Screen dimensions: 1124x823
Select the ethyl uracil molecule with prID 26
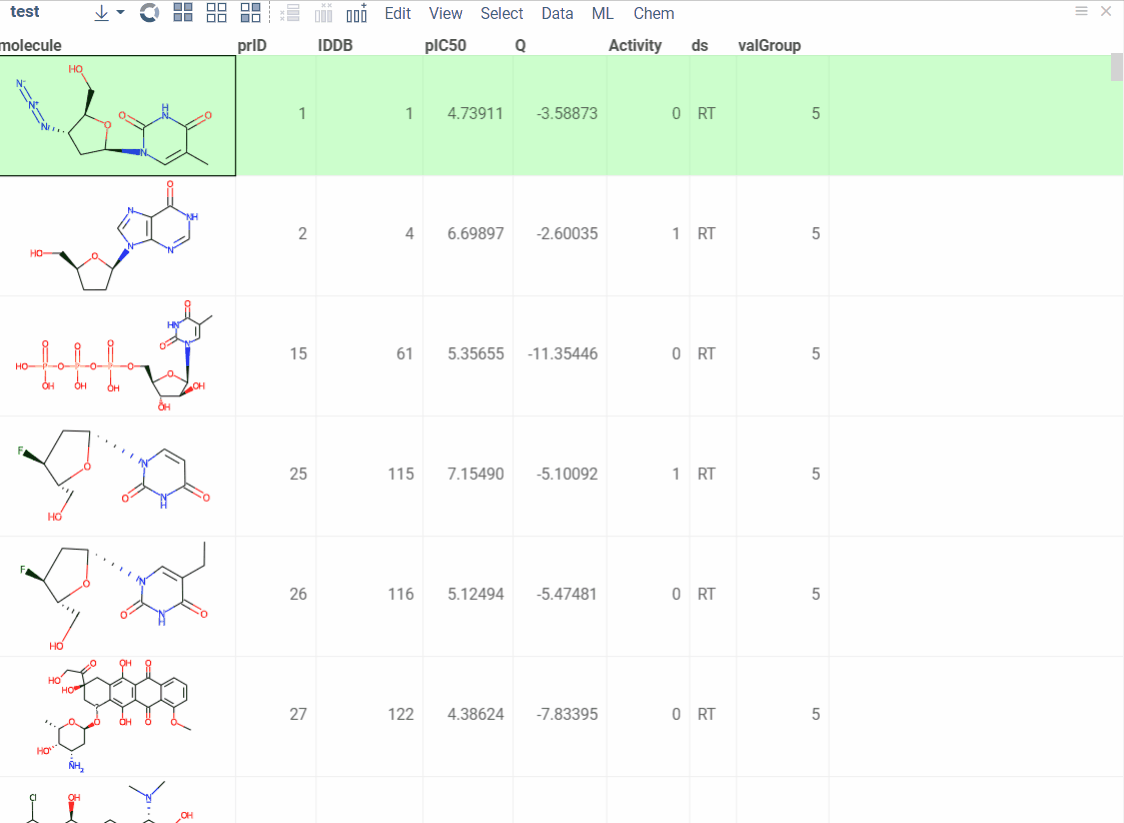[118, 596]
